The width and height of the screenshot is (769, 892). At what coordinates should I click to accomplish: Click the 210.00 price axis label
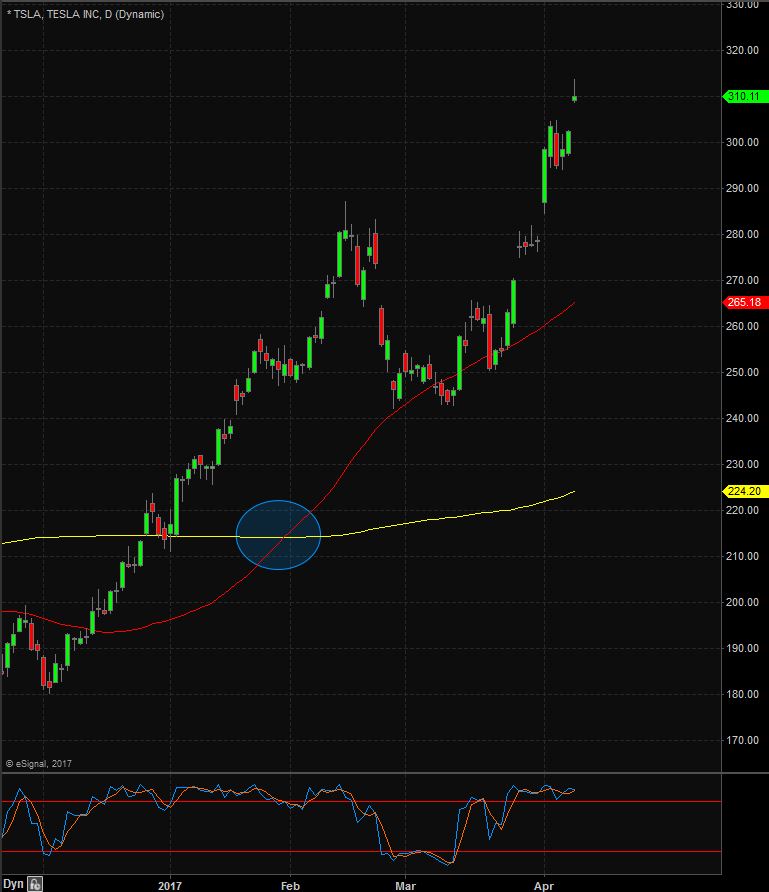pos(742,556)
